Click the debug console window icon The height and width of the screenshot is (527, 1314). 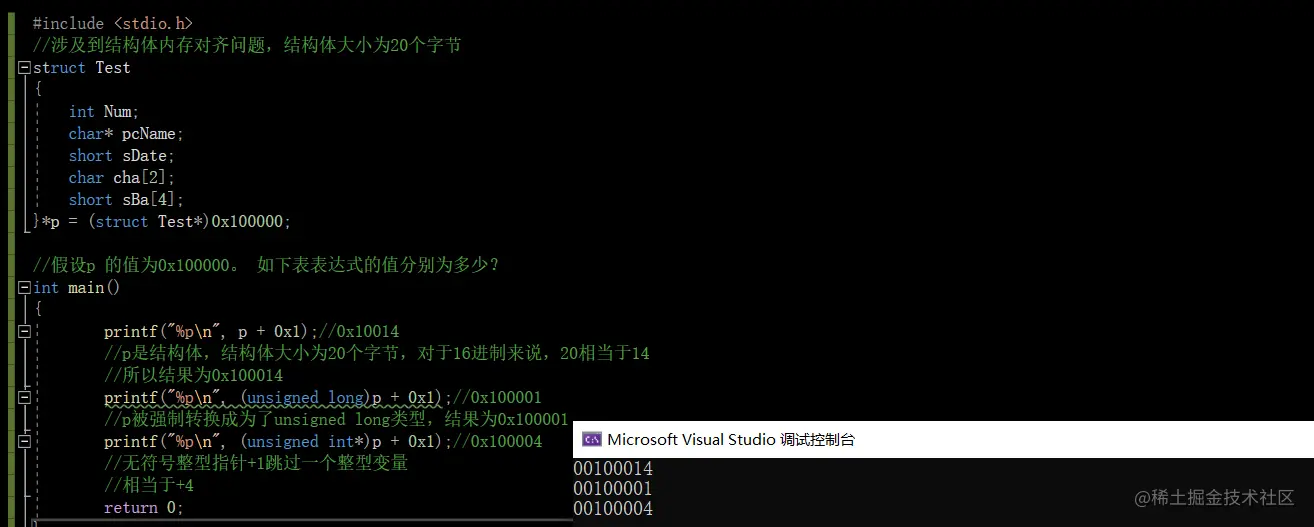591,439
